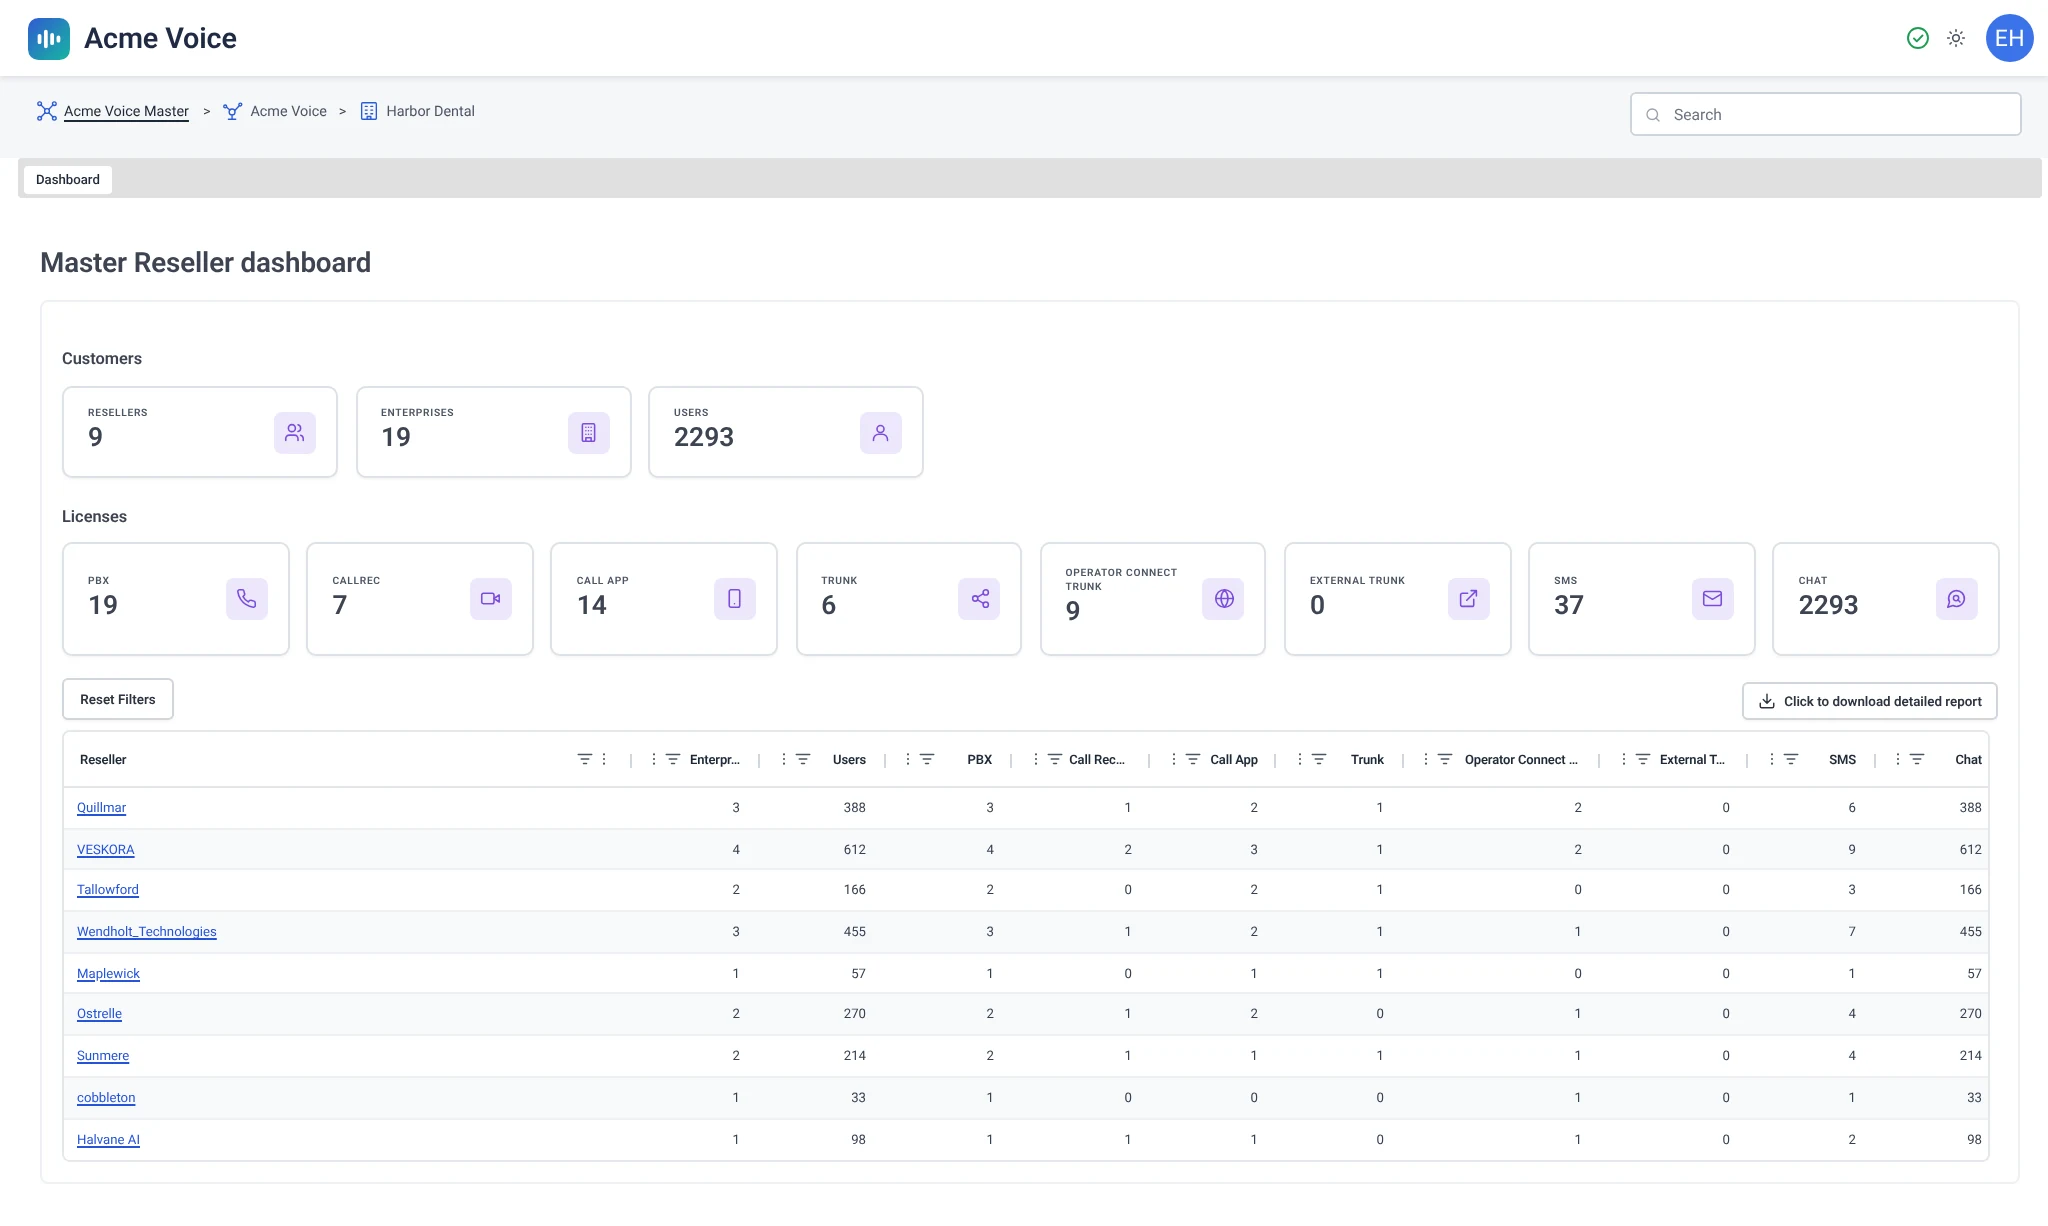Screen dimensions: 2048x1226
Task: Open the Sunmere reseller link
Action: [103, 1055]
